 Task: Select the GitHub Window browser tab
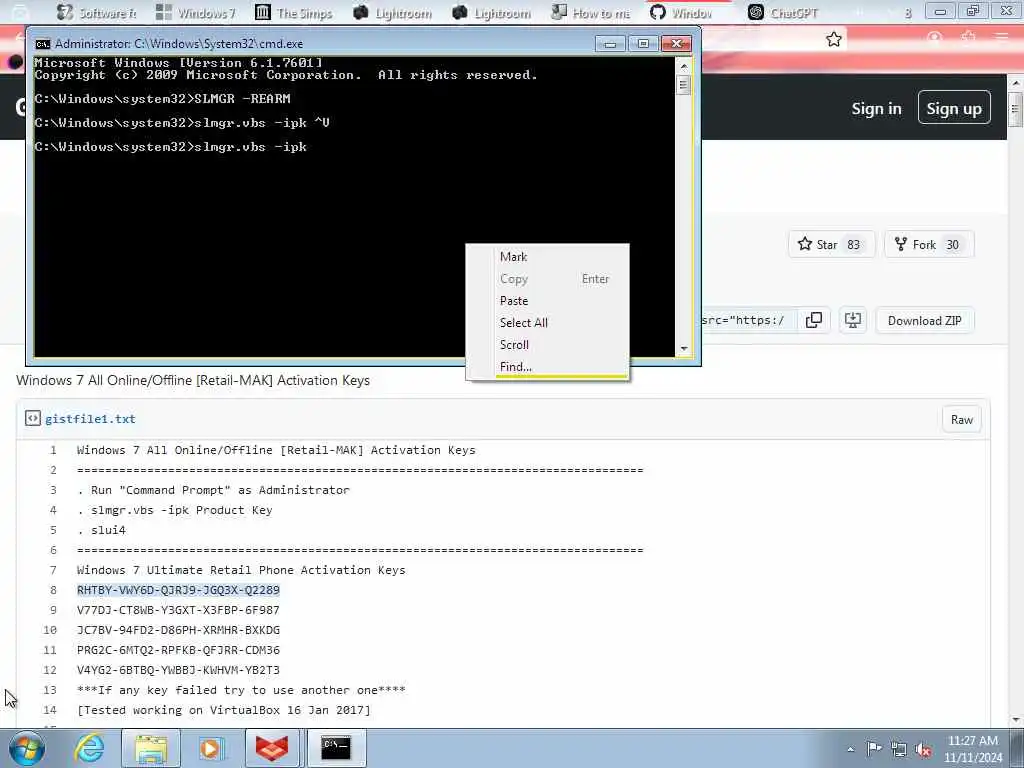click(681, 12)
